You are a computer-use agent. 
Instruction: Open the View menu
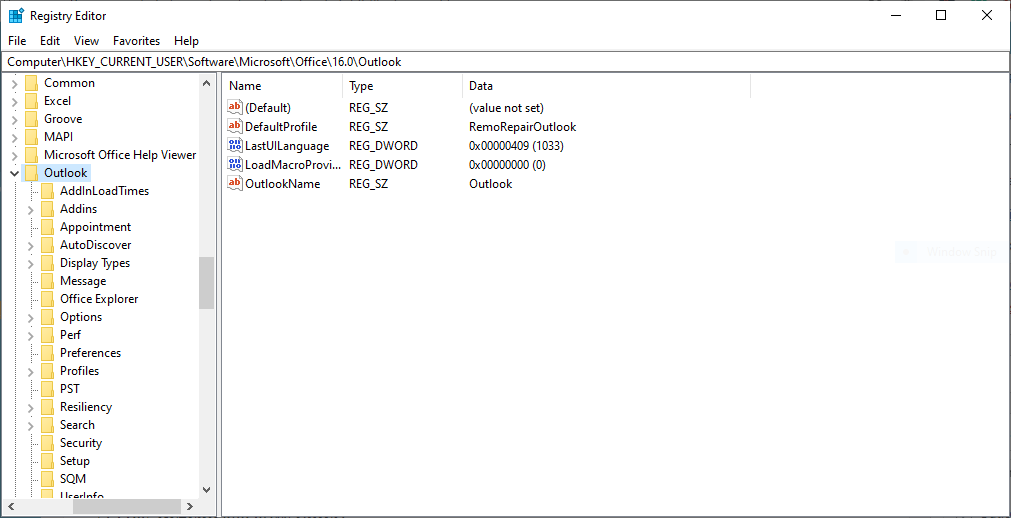point(86,41)
